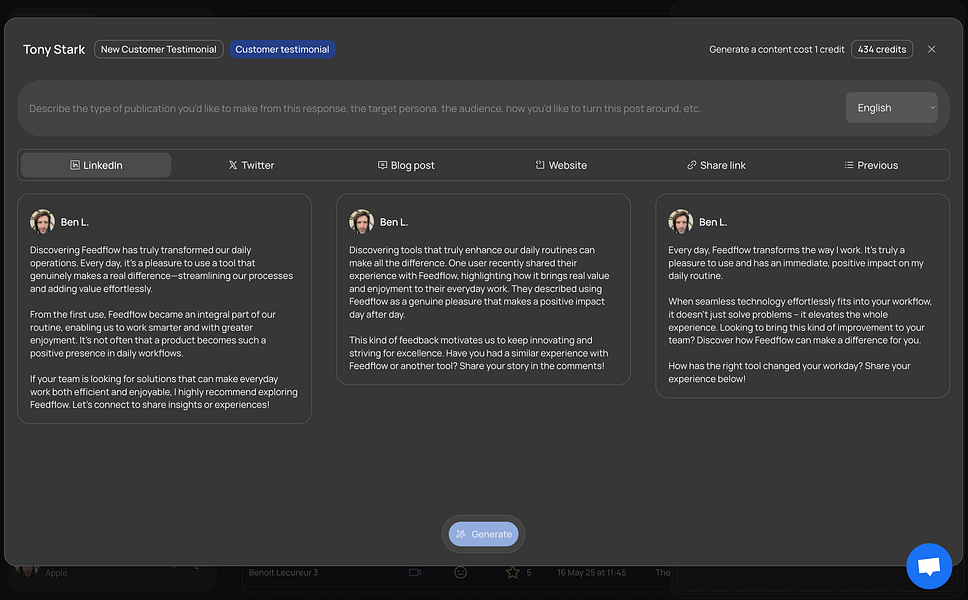Open the English language dropdown
The image size is (968, 600).
coord(890,107)
